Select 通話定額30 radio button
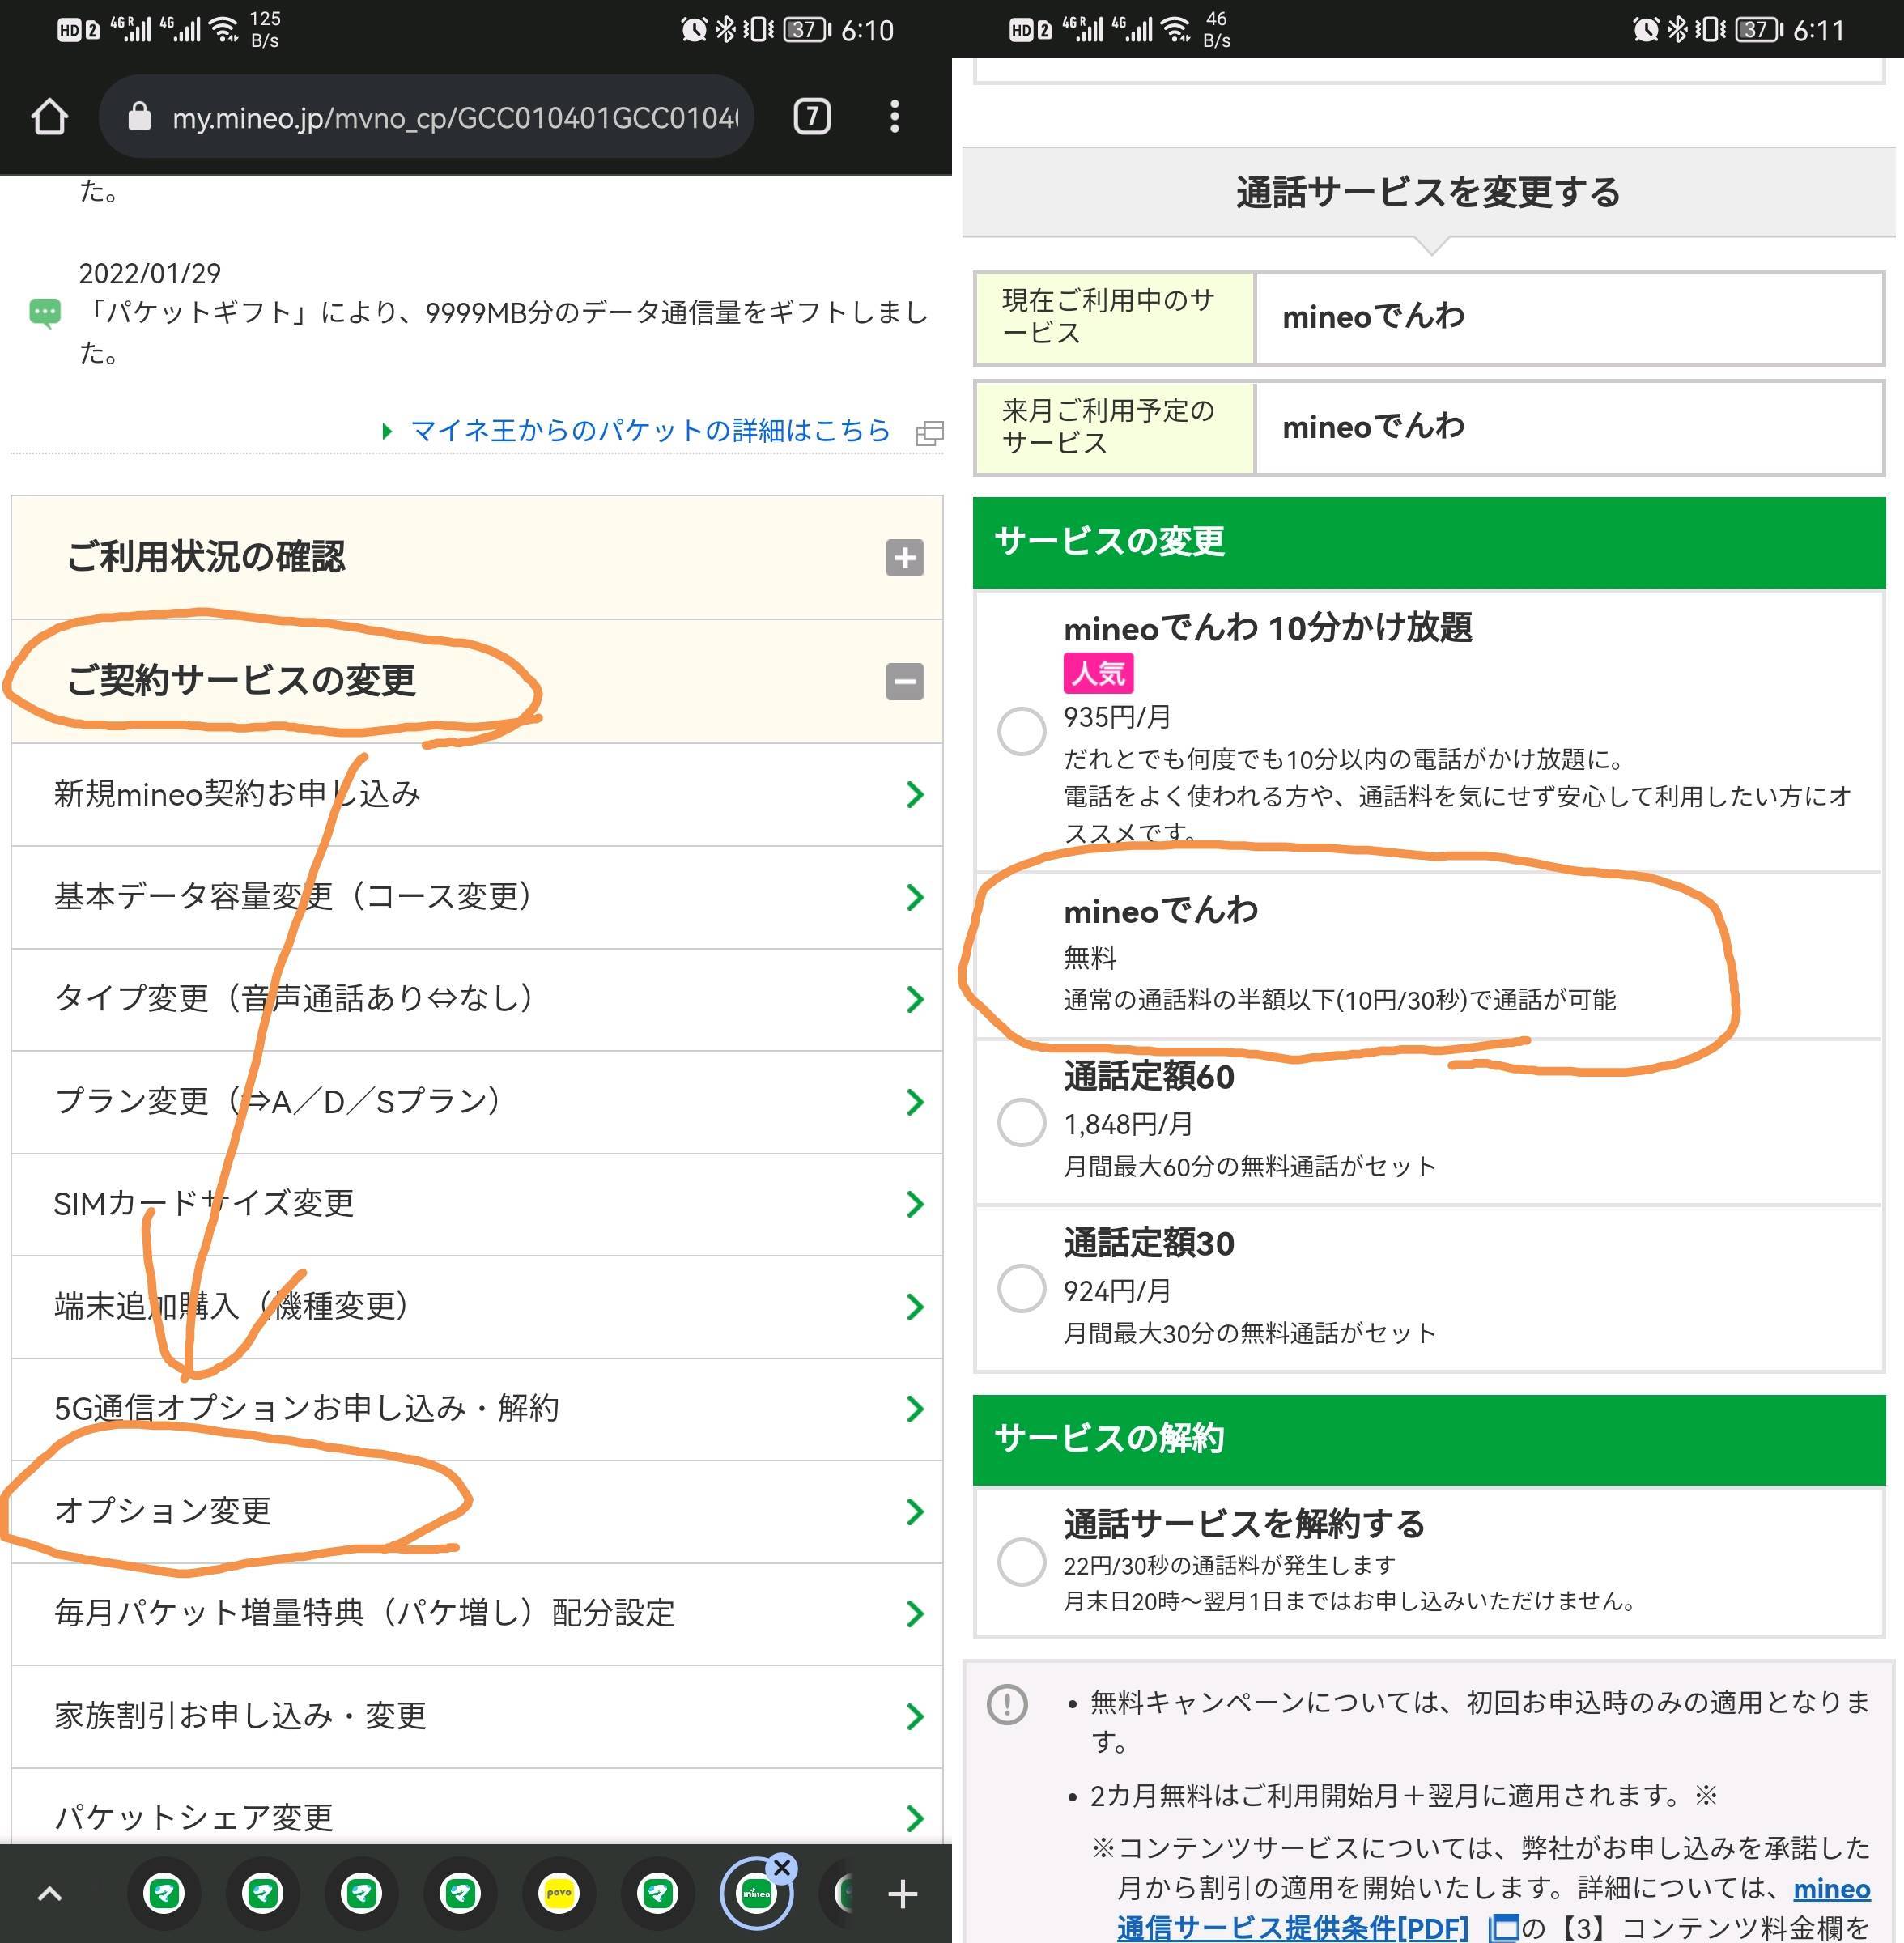This screenshot has height=1943, width=1904. click(x=1021, y=1288)
